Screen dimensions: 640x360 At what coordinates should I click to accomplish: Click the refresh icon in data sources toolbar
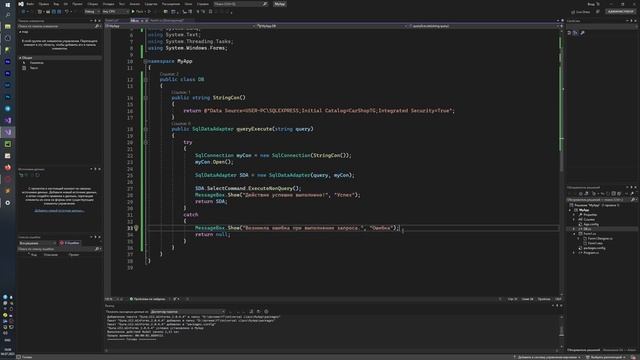(x=38, y=175)
